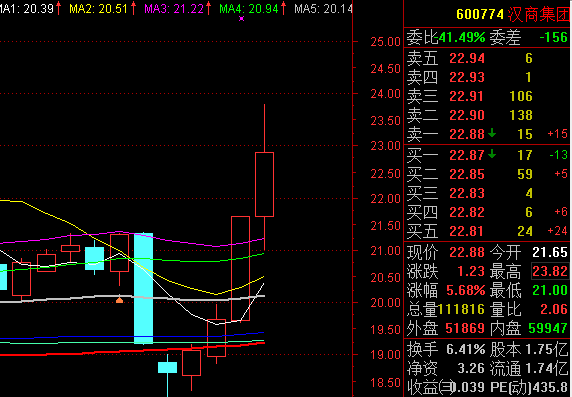Click the 25.00 price axis label
The height and width of the screenshot is (397, 572).
[x=385, y=42]
